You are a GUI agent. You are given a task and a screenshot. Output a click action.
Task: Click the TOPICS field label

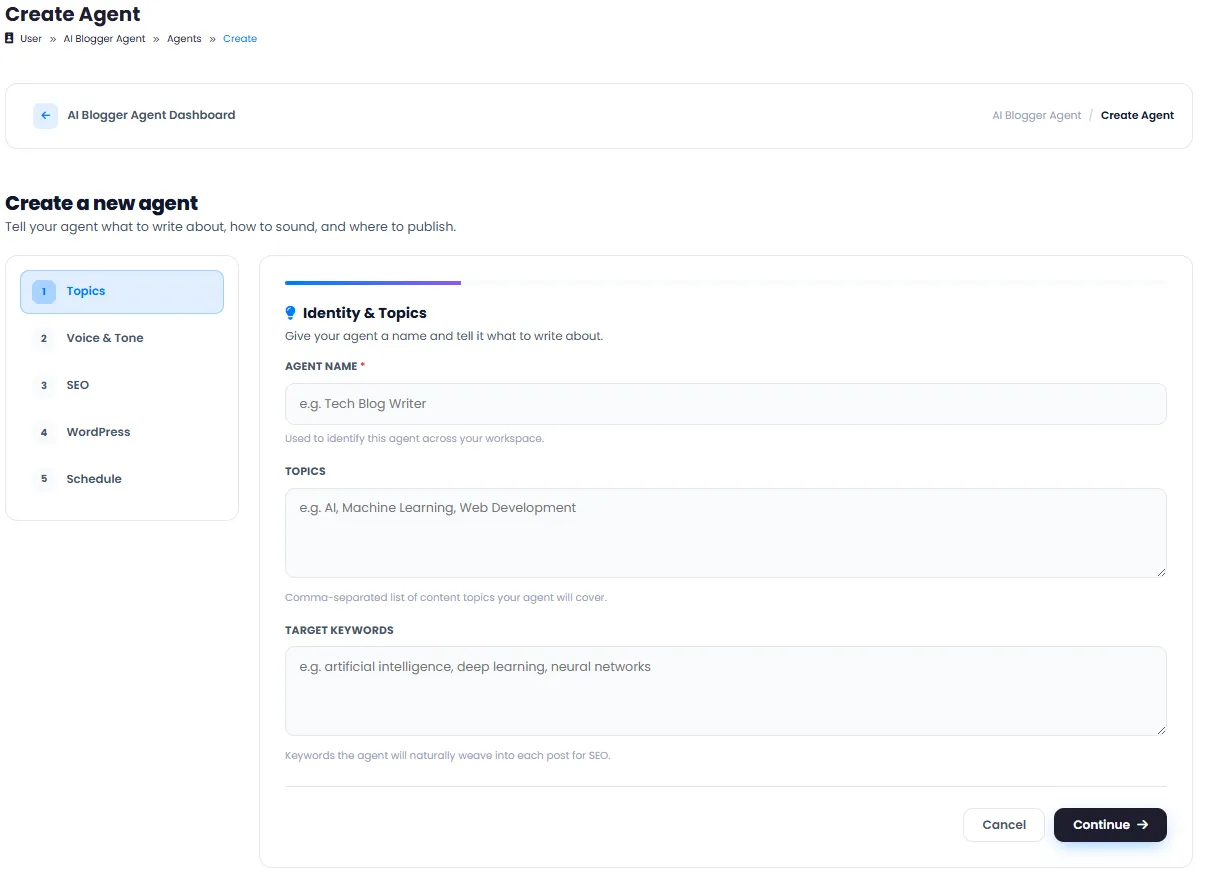[305, 472]
